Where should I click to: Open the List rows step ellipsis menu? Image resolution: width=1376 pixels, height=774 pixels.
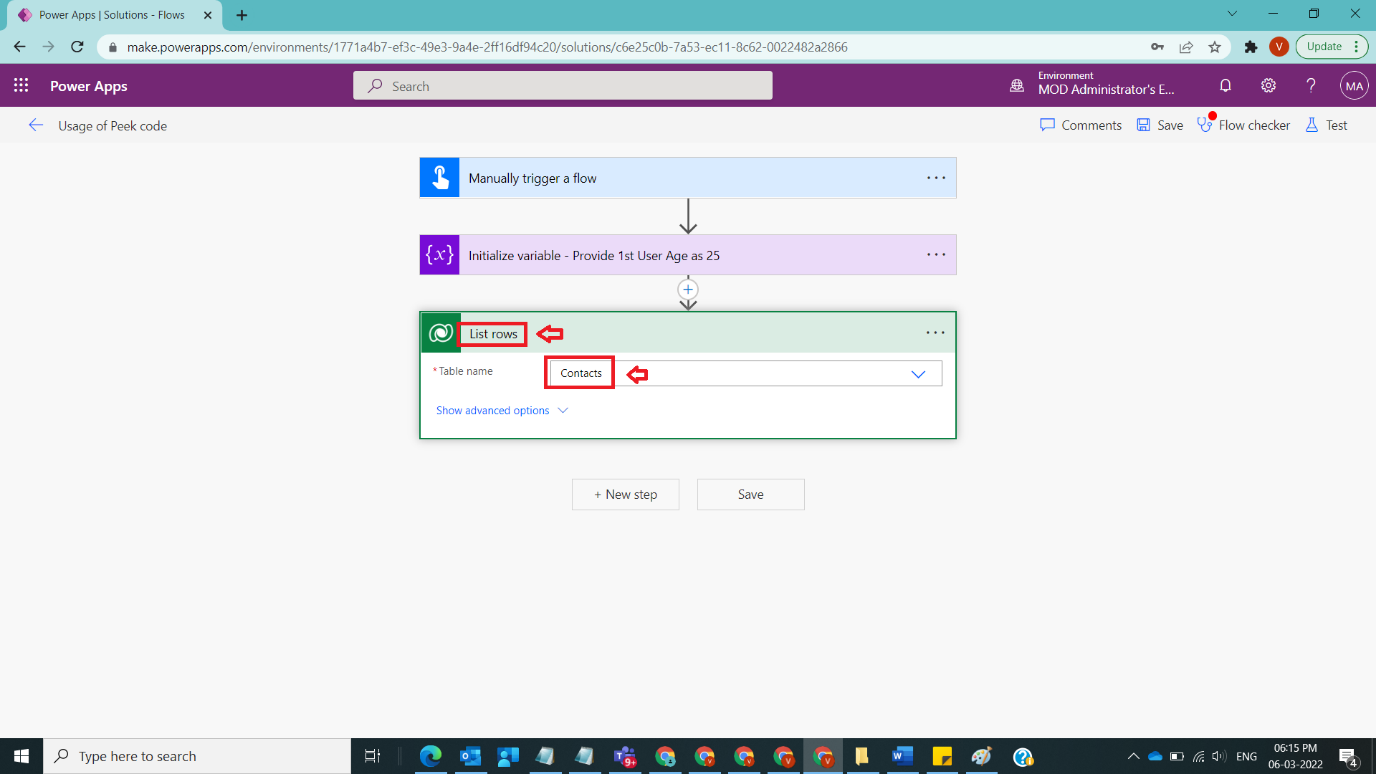pyautogui.click(x=936, y=332)
